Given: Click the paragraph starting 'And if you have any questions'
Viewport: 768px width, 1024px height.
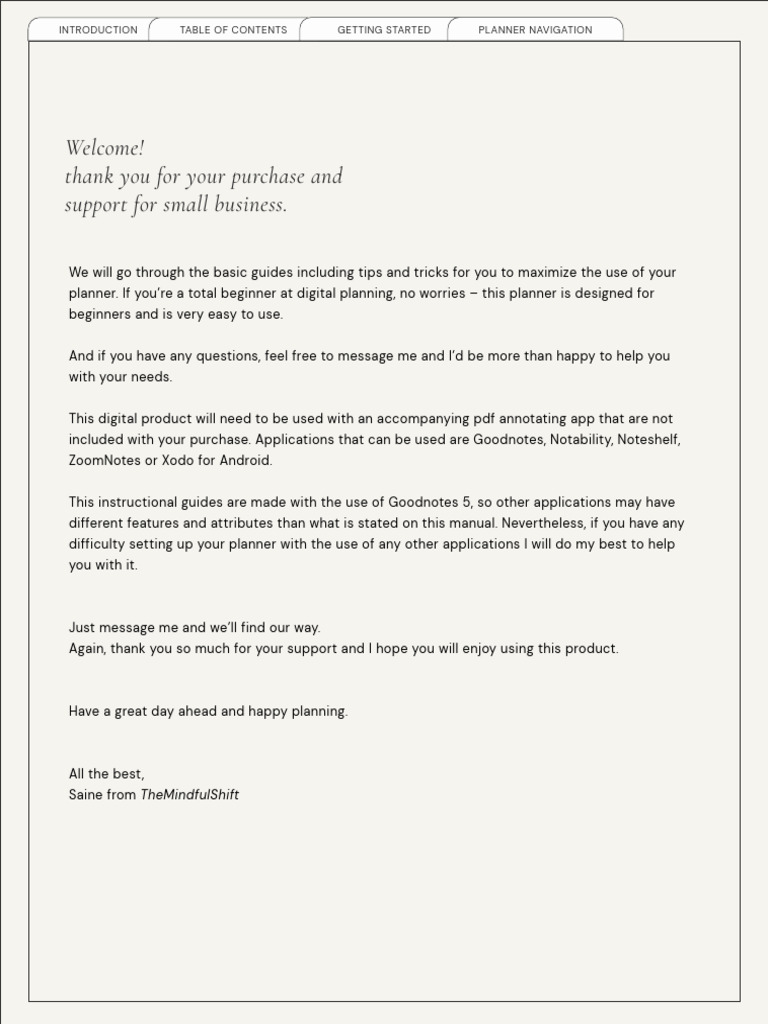Looking at the screenshot, I should [369, 366].
